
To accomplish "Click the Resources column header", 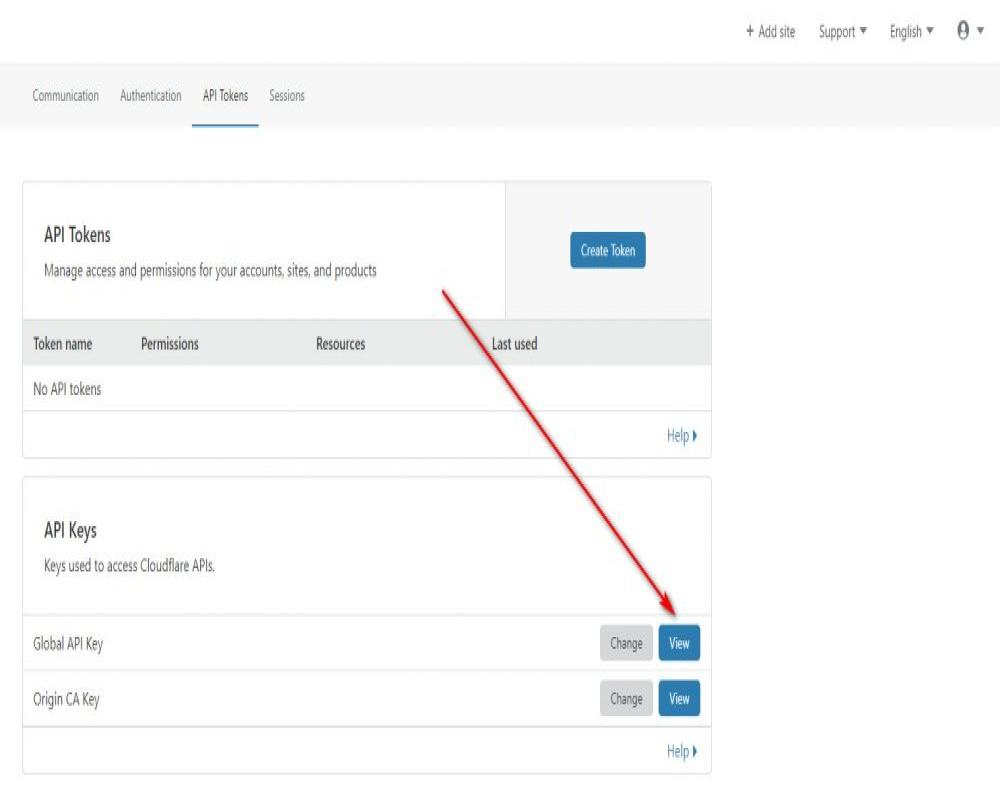I will point(340,344).
